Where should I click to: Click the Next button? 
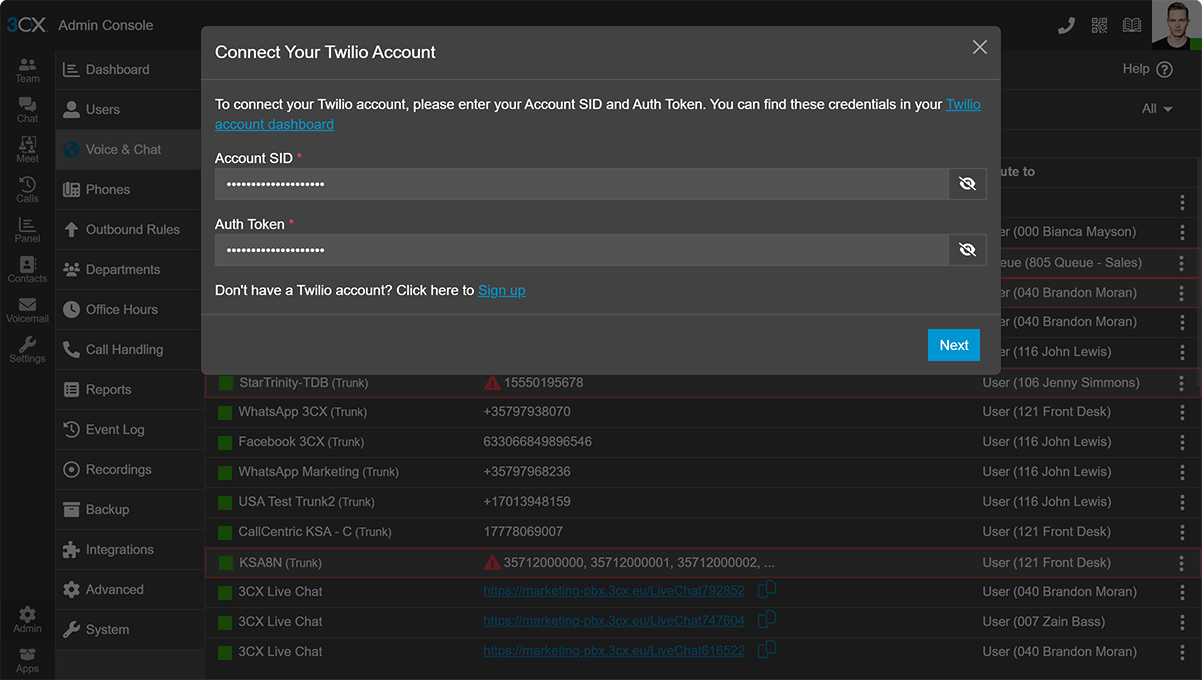pos(953,345)
